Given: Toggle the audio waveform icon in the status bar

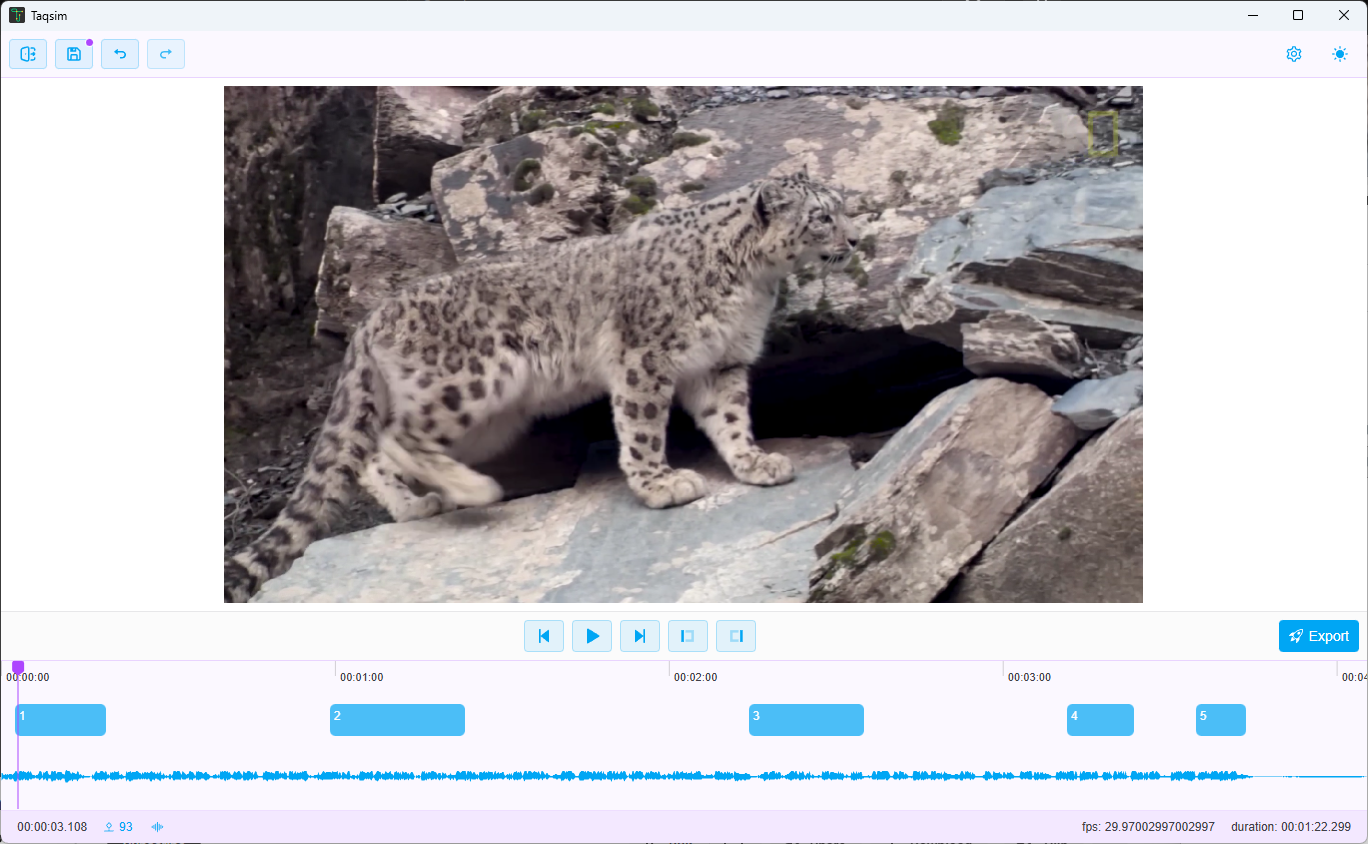Looking at the screenshot, I should point(157,827).
